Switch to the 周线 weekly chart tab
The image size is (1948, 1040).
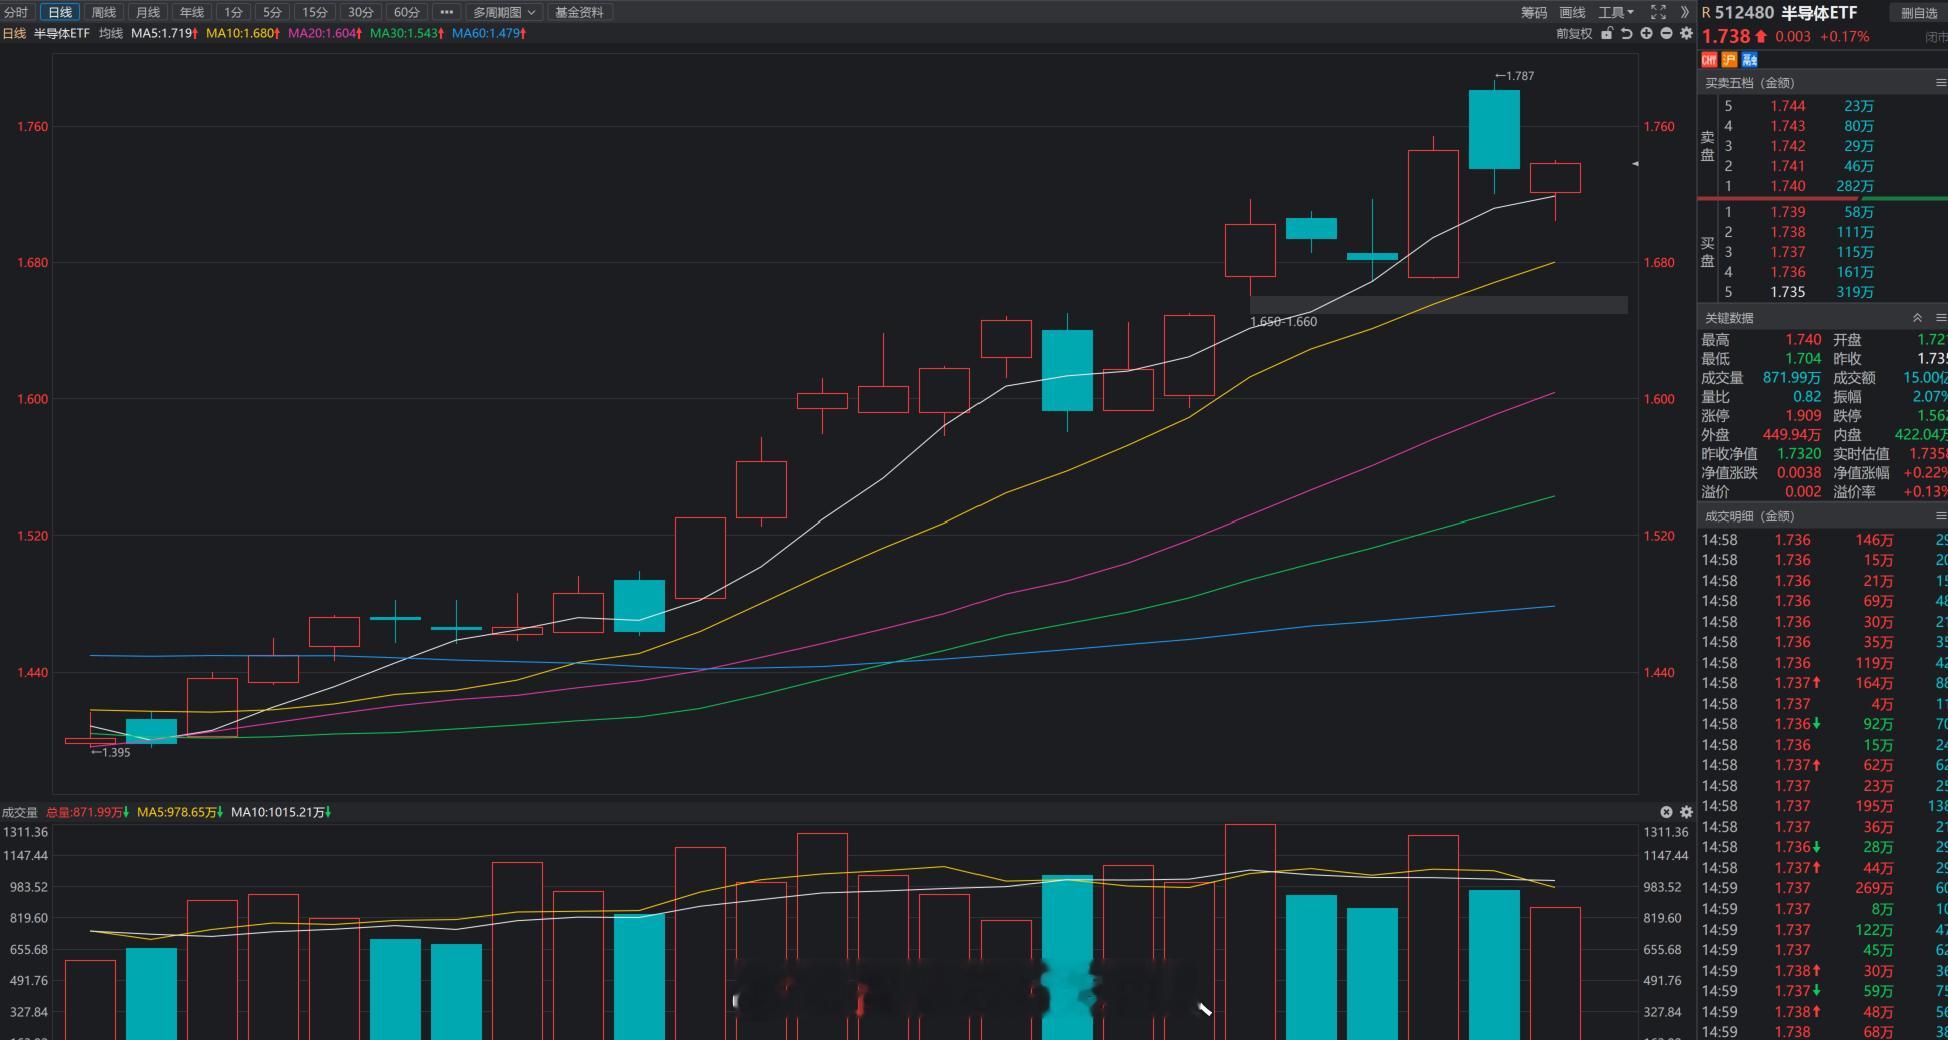[x=103, y=12]
